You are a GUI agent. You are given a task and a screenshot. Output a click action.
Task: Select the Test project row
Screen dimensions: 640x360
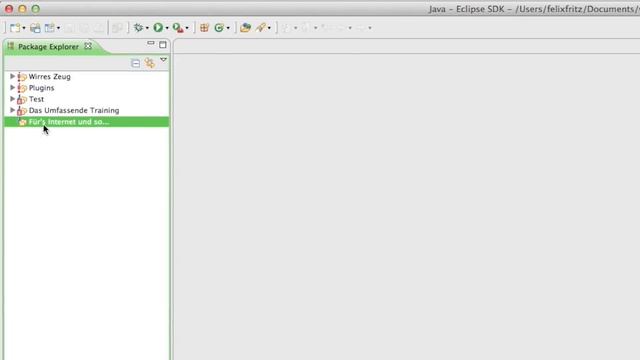pyautogui.click(x=87, y=99)
